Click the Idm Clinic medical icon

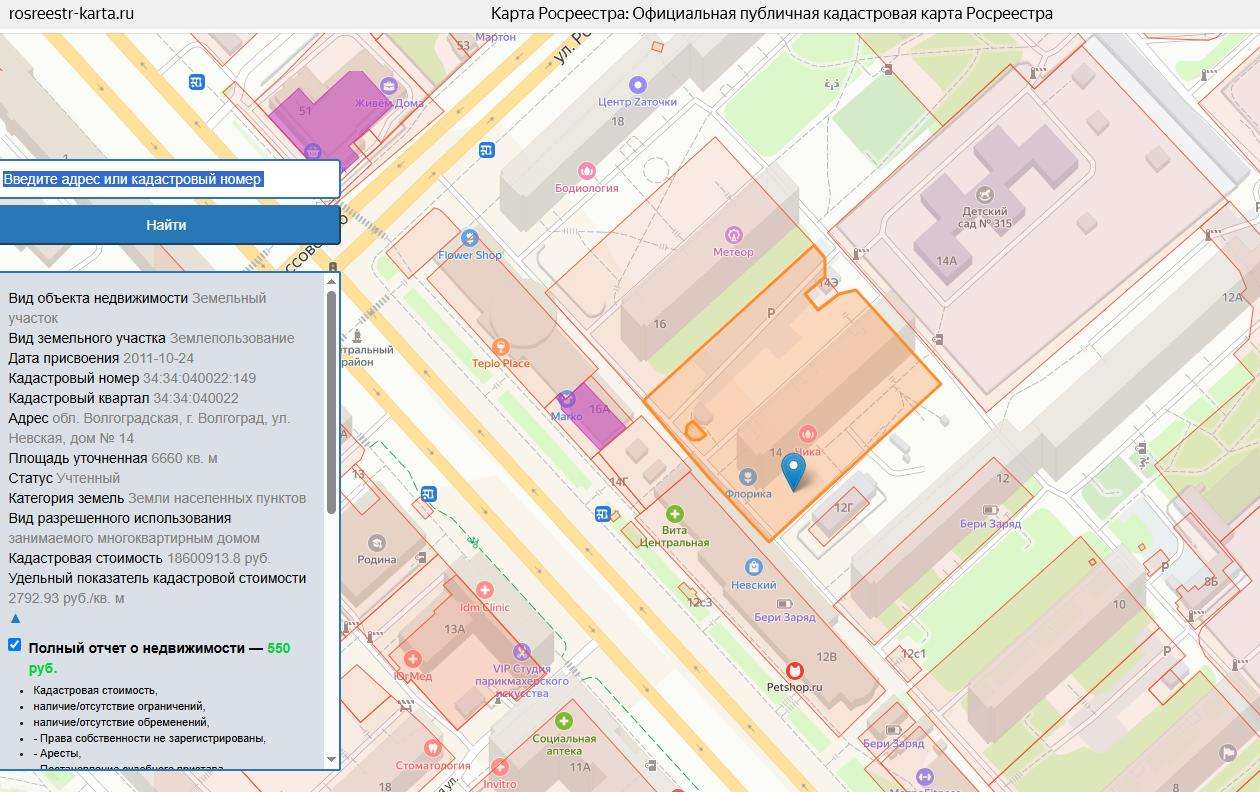485,590
